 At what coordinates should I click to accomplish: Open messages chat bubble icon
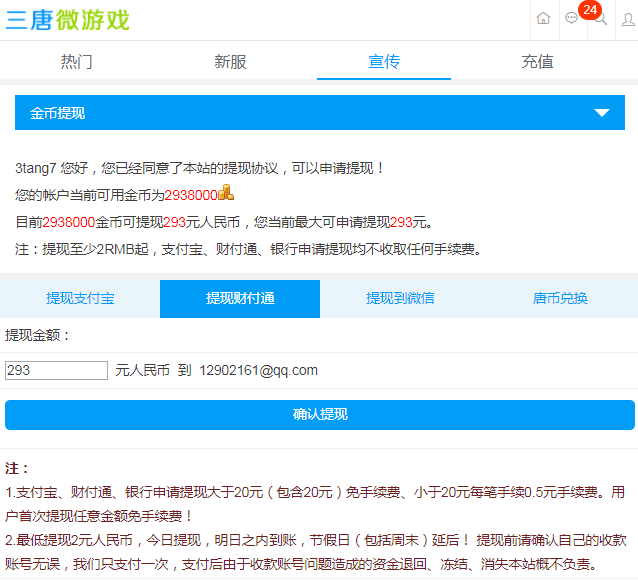[572, 19]
